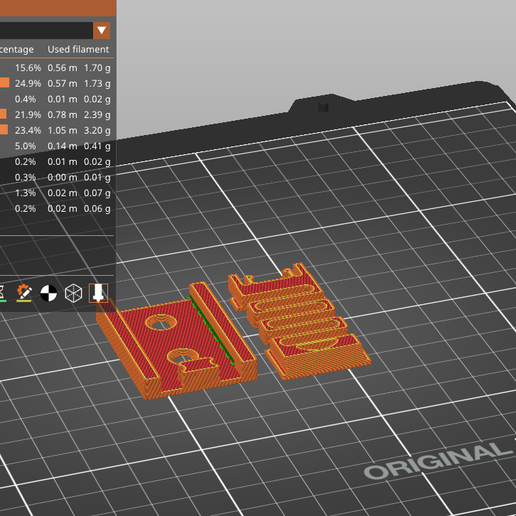
Task: Click the 0.14 m filament length value
Action: [x=62, y=146]
